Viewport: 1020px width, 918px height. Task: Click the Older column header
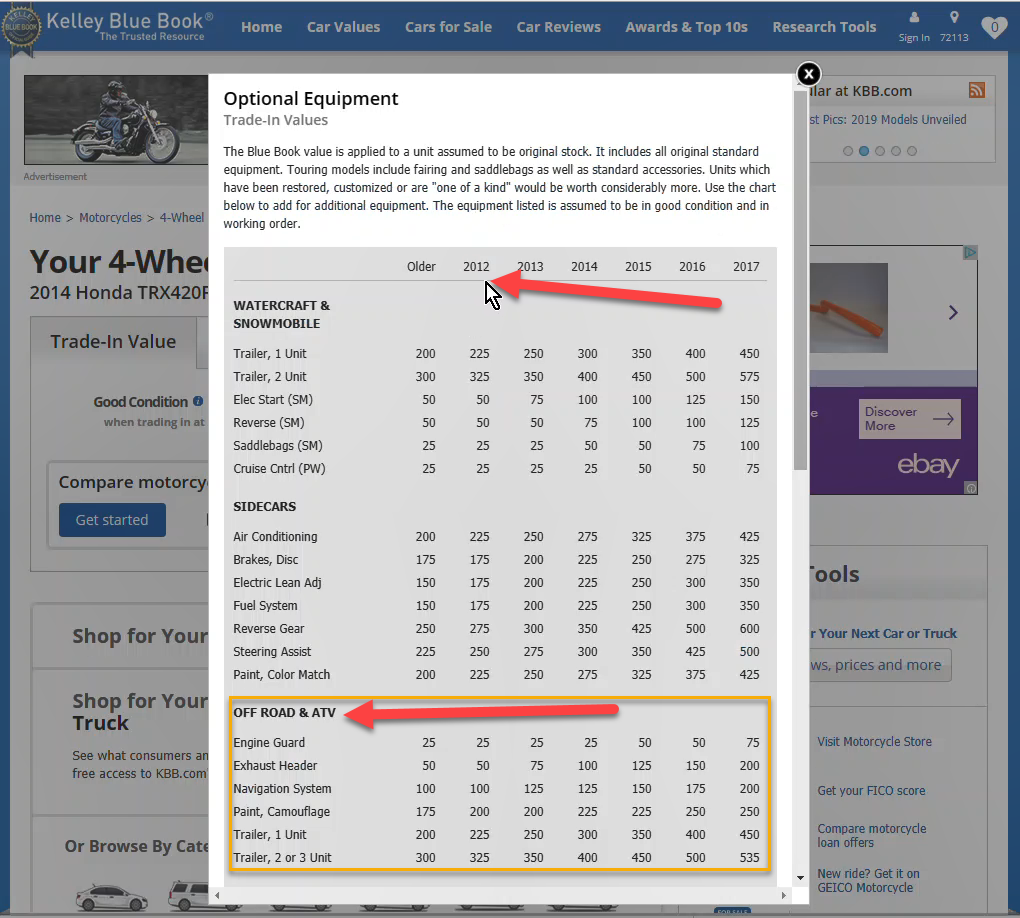tap(422, 267)
